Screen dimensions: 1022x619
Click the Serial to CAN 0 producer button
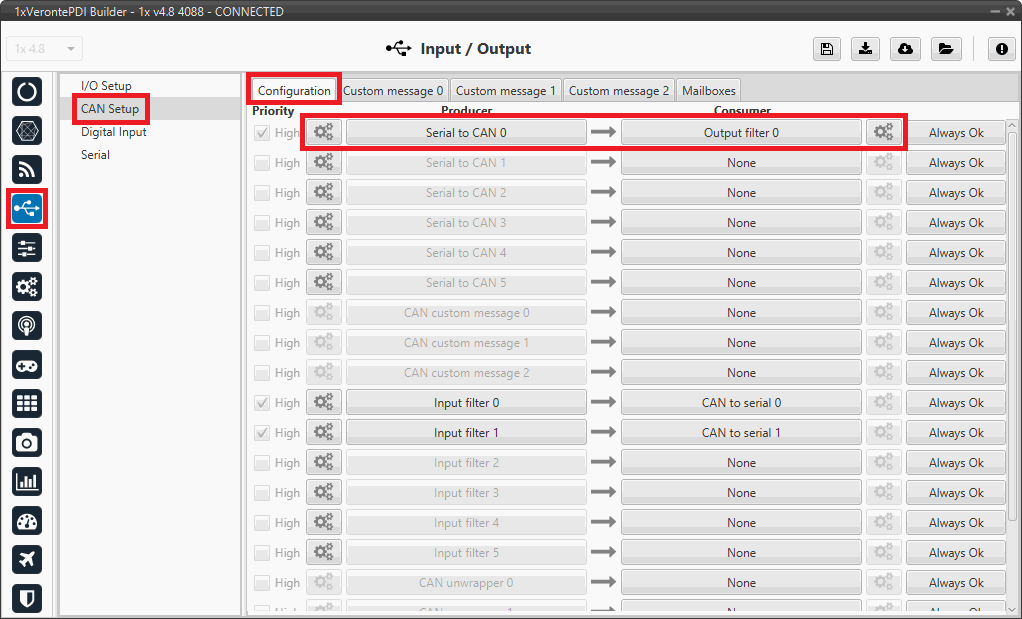tap(466, 133)
